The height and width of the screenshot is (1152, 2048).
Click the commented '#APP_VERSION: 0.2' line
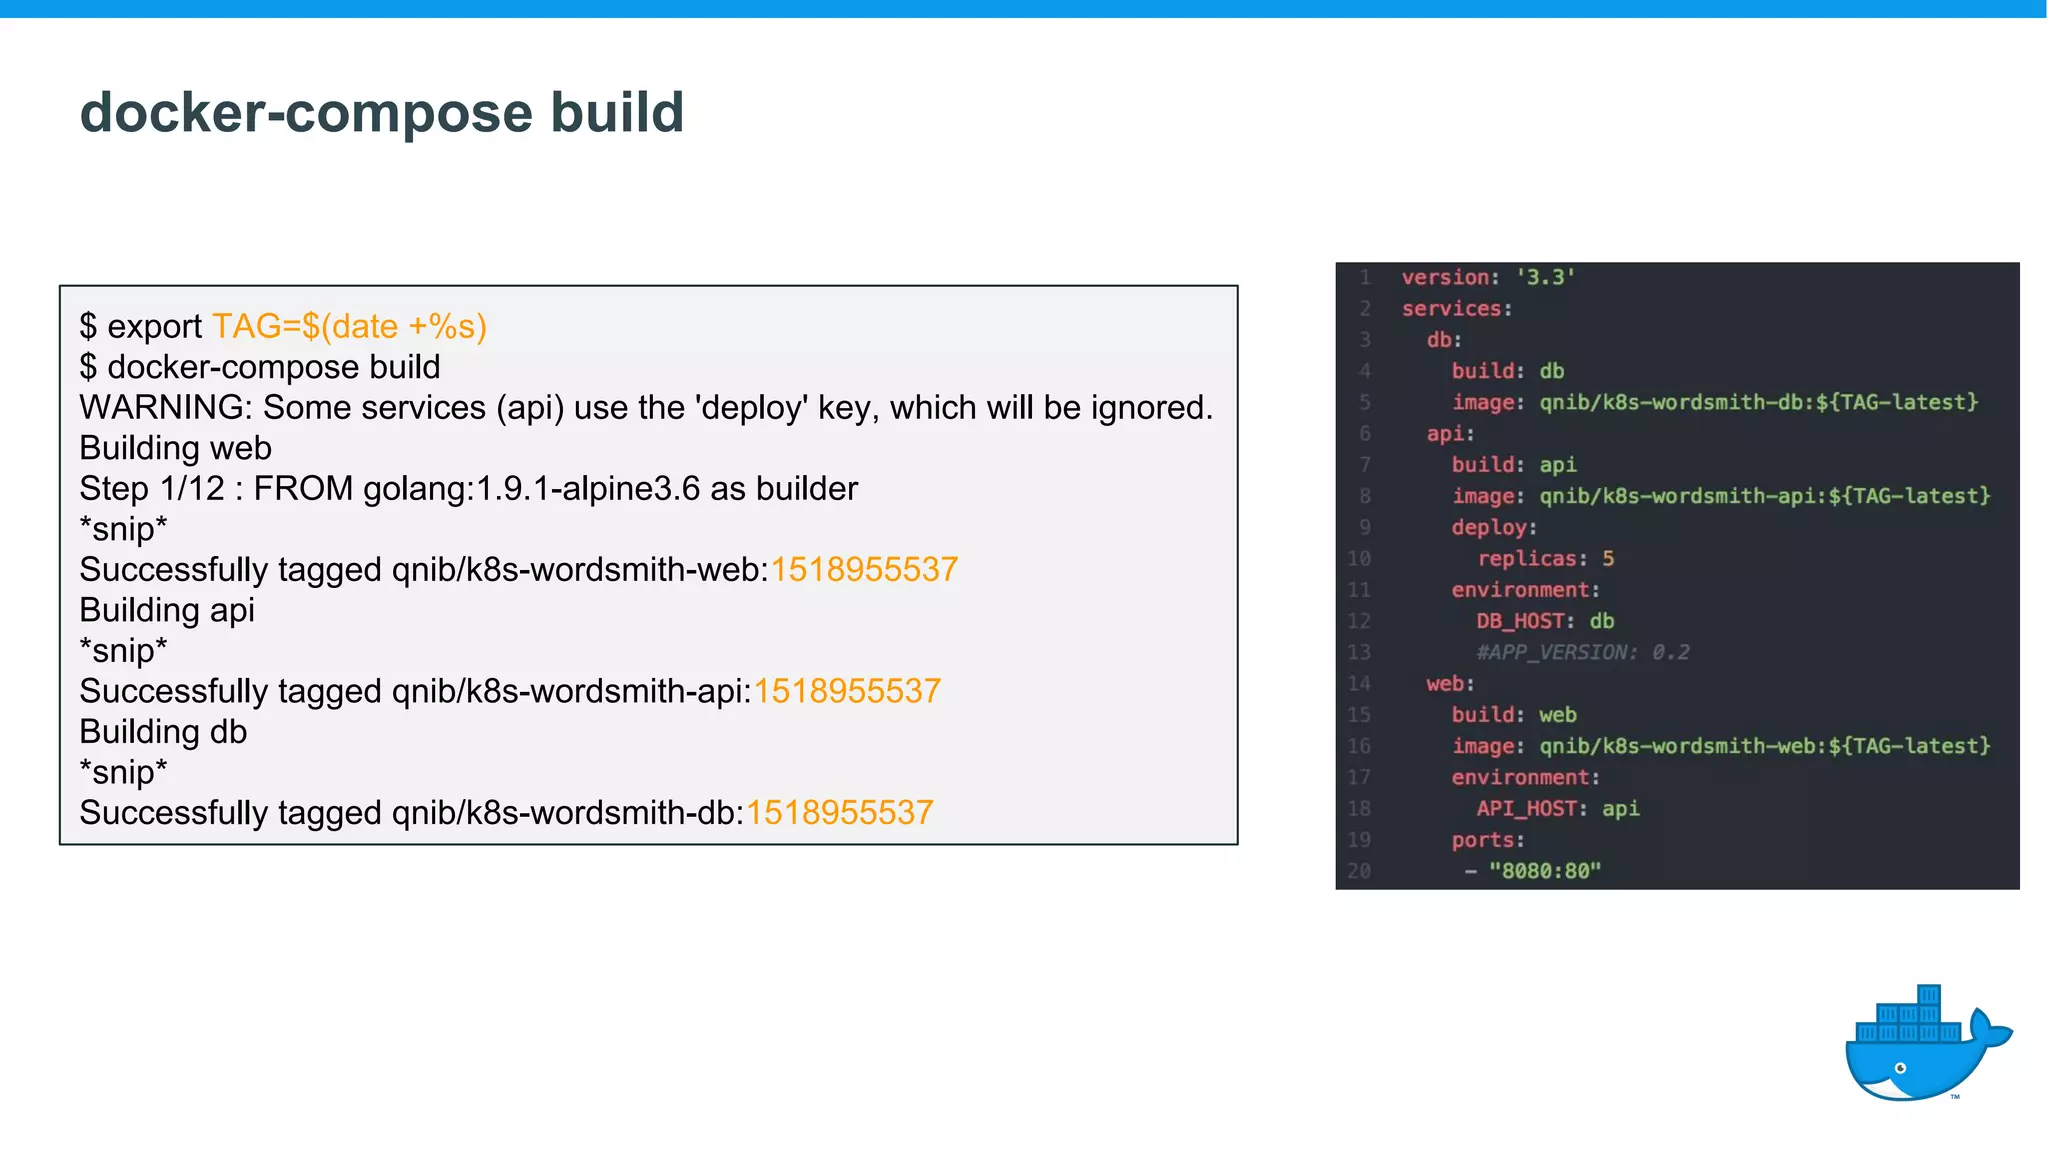point(1583,652)
